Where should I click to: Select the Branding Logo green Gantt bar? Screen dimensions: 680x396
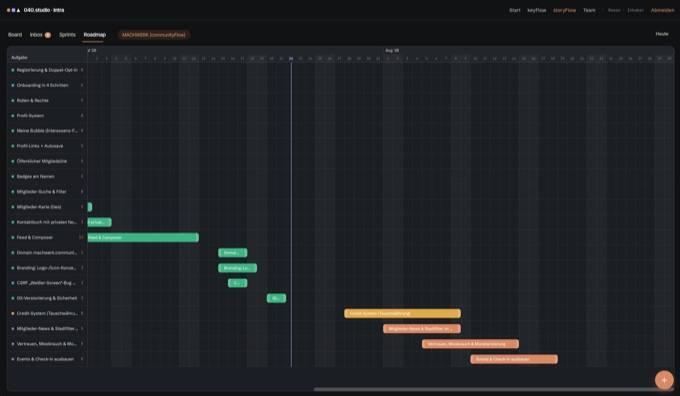pyautogui.click(x=238, y=268)
